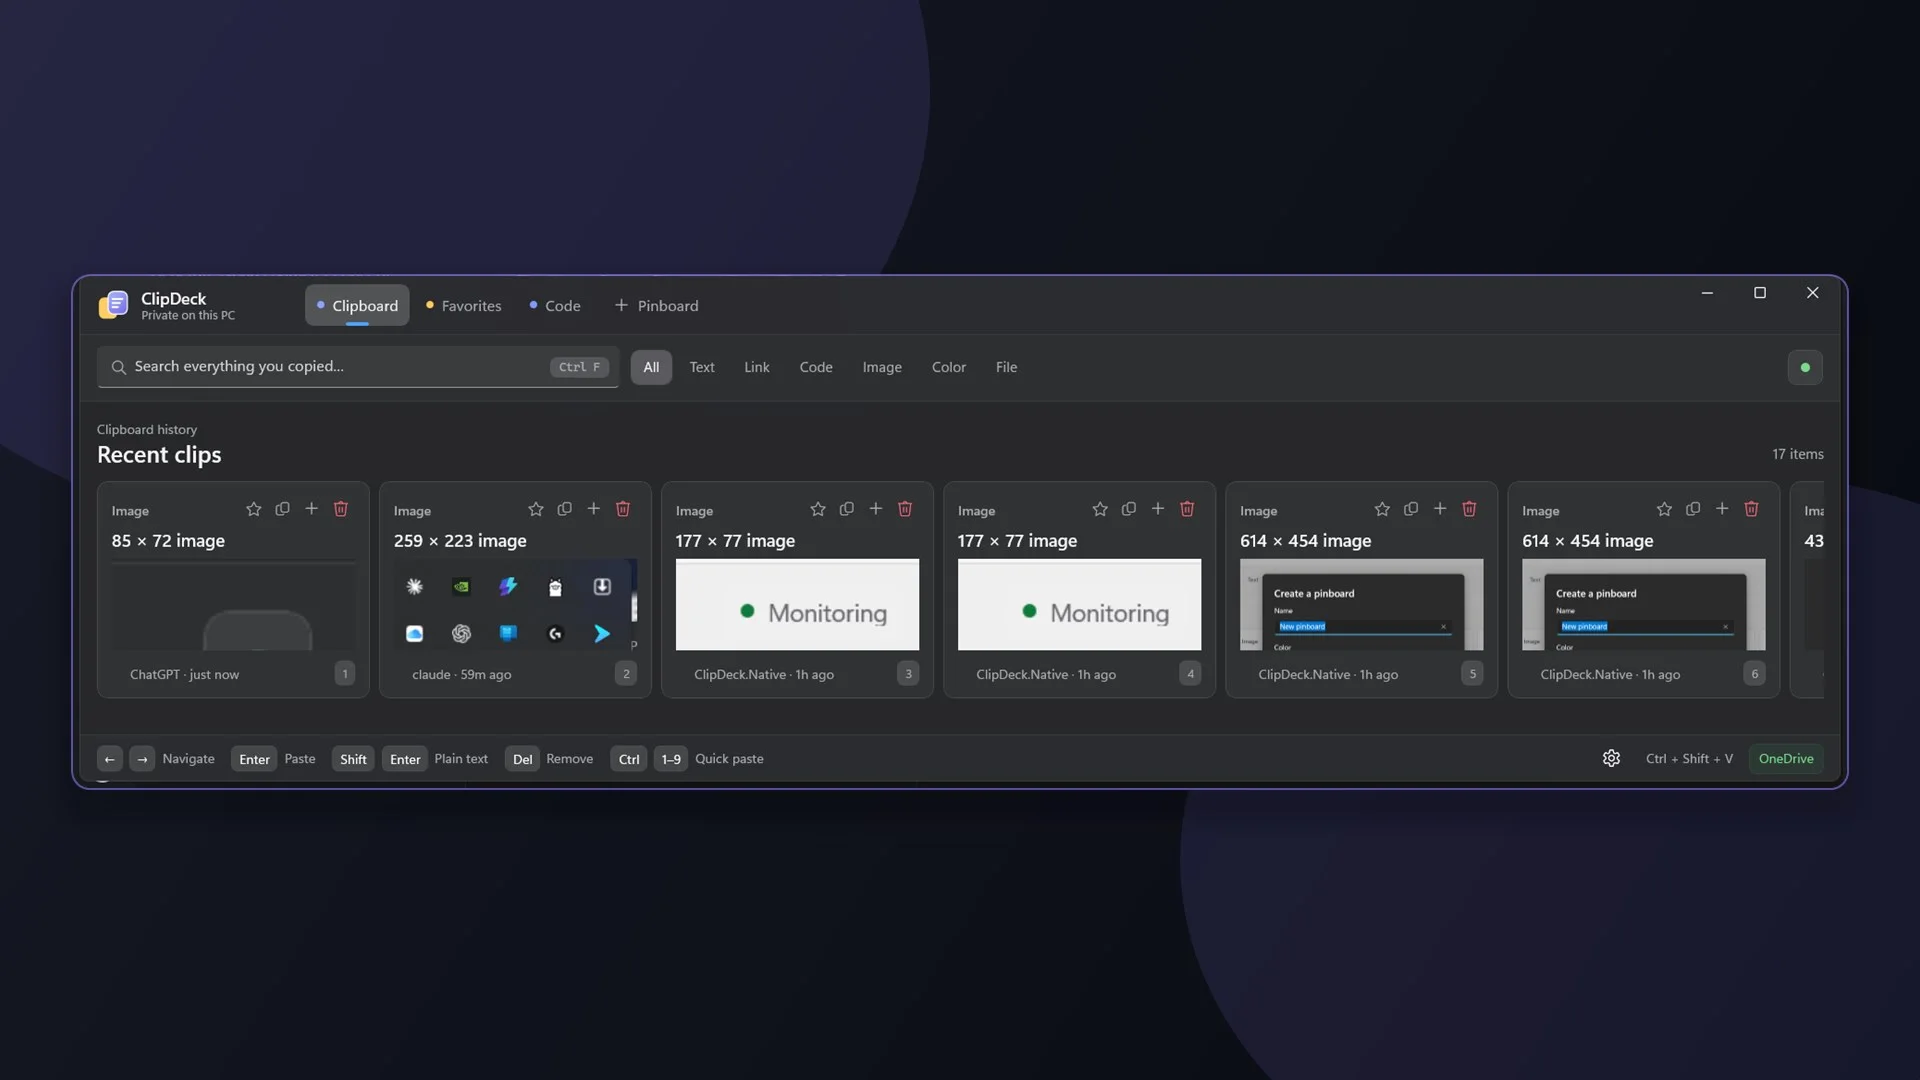Viewport: 1920px width, 1080px height.
Task: Click the OneDrive sync button
Action: 1786,759
